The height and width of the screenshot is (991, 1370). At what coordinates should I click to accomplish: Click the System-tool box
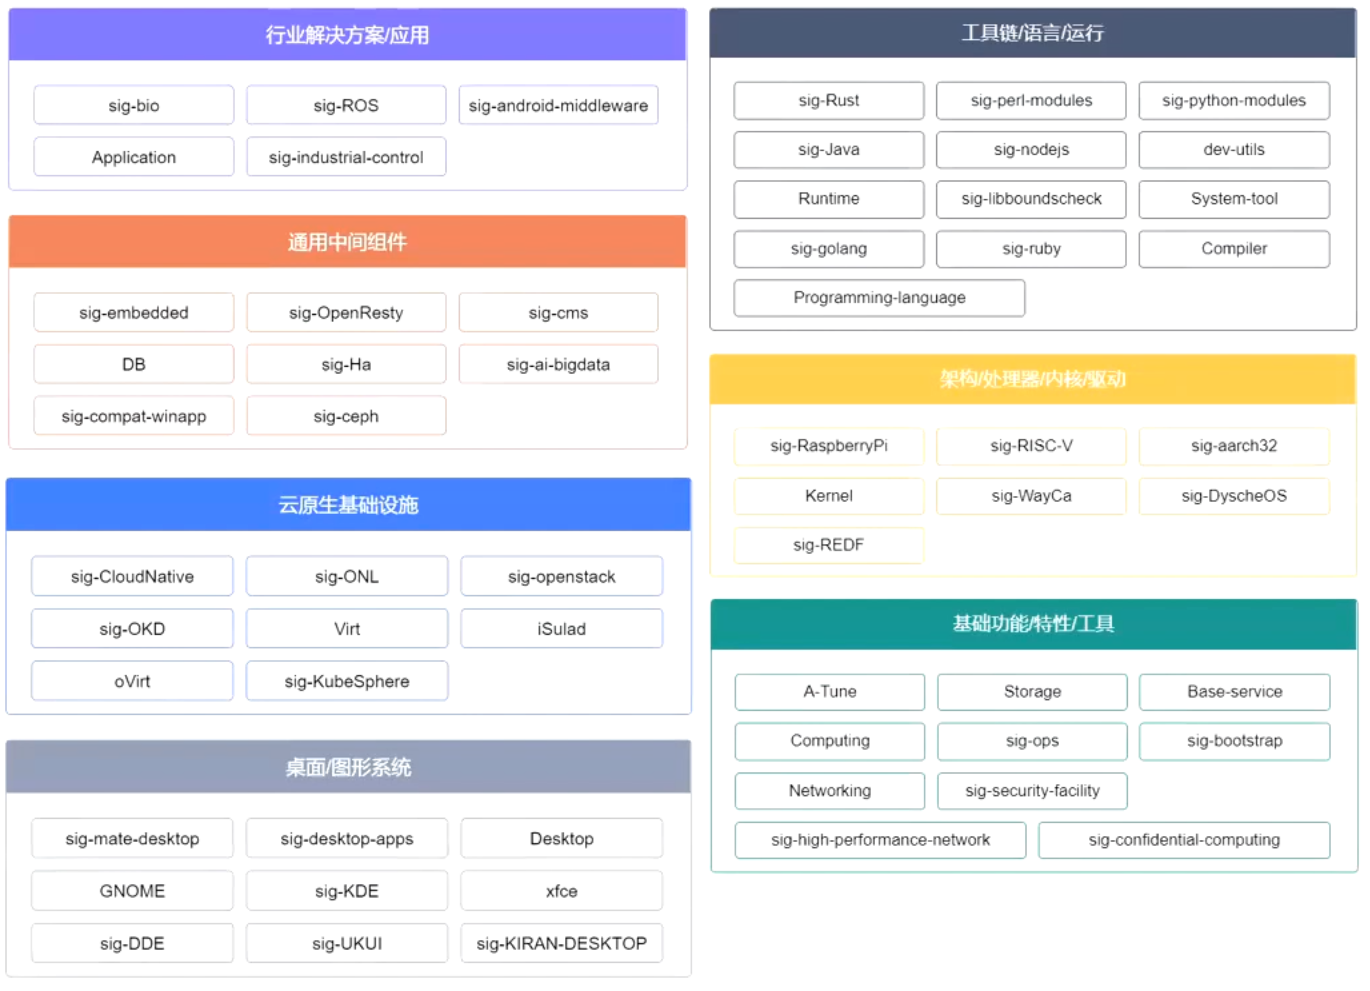pos(1234,199)
